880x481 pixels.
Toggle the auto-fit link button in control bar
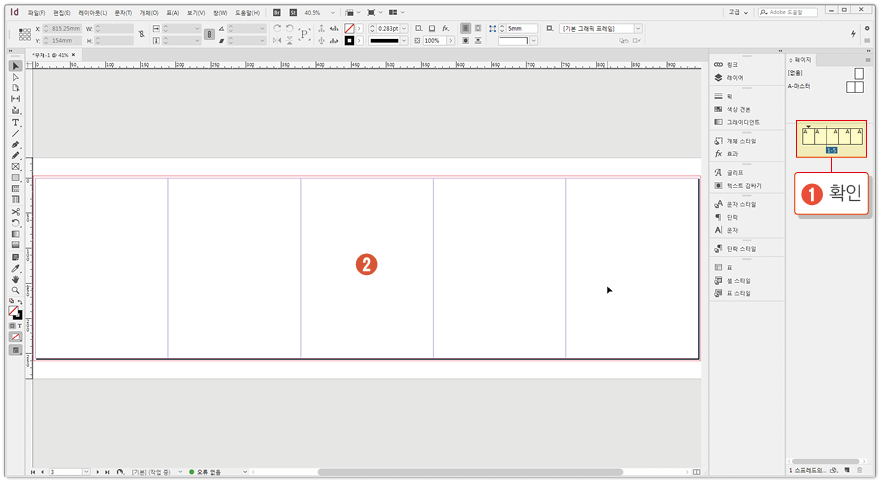click(x=209, y=34)
